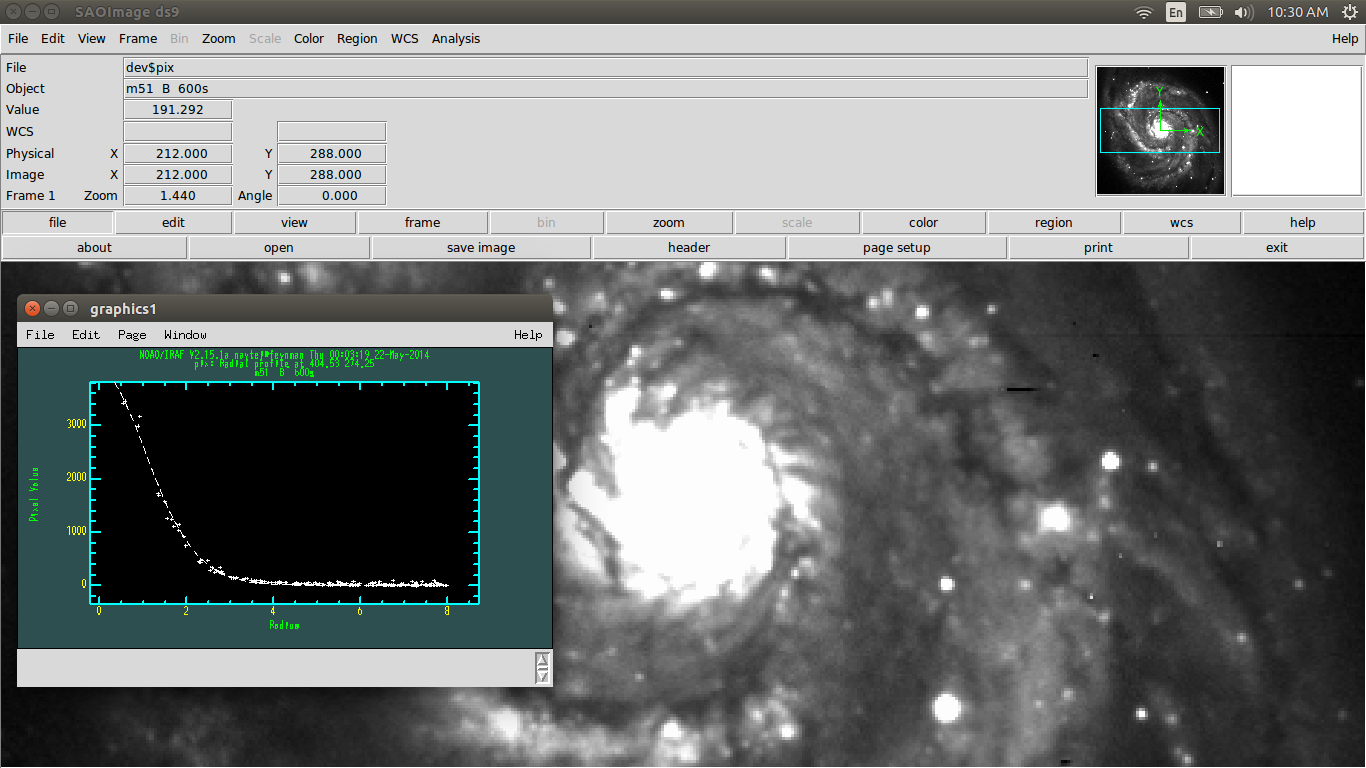Viewport: 1366px width, 768px height.
Task: Select the 'help' button bar category
Action: [1303, 222]
